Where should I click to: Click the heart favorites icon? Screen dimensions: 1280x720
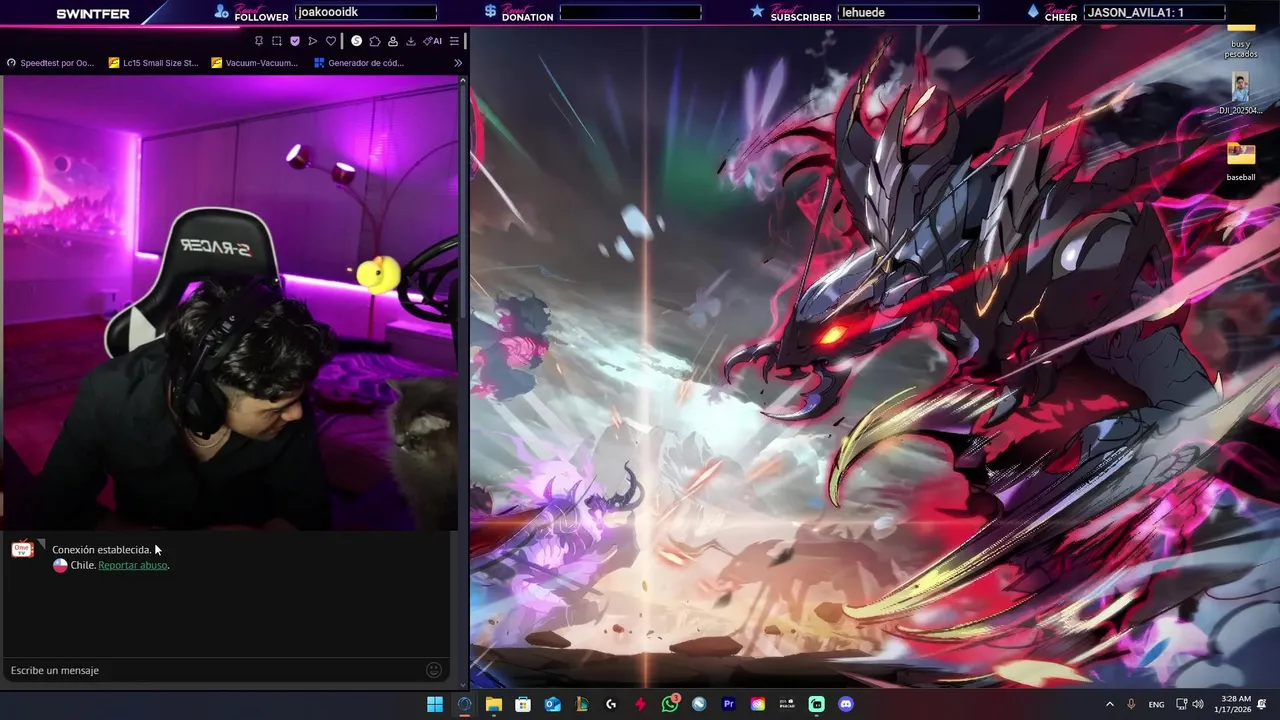tap(331, 41)
